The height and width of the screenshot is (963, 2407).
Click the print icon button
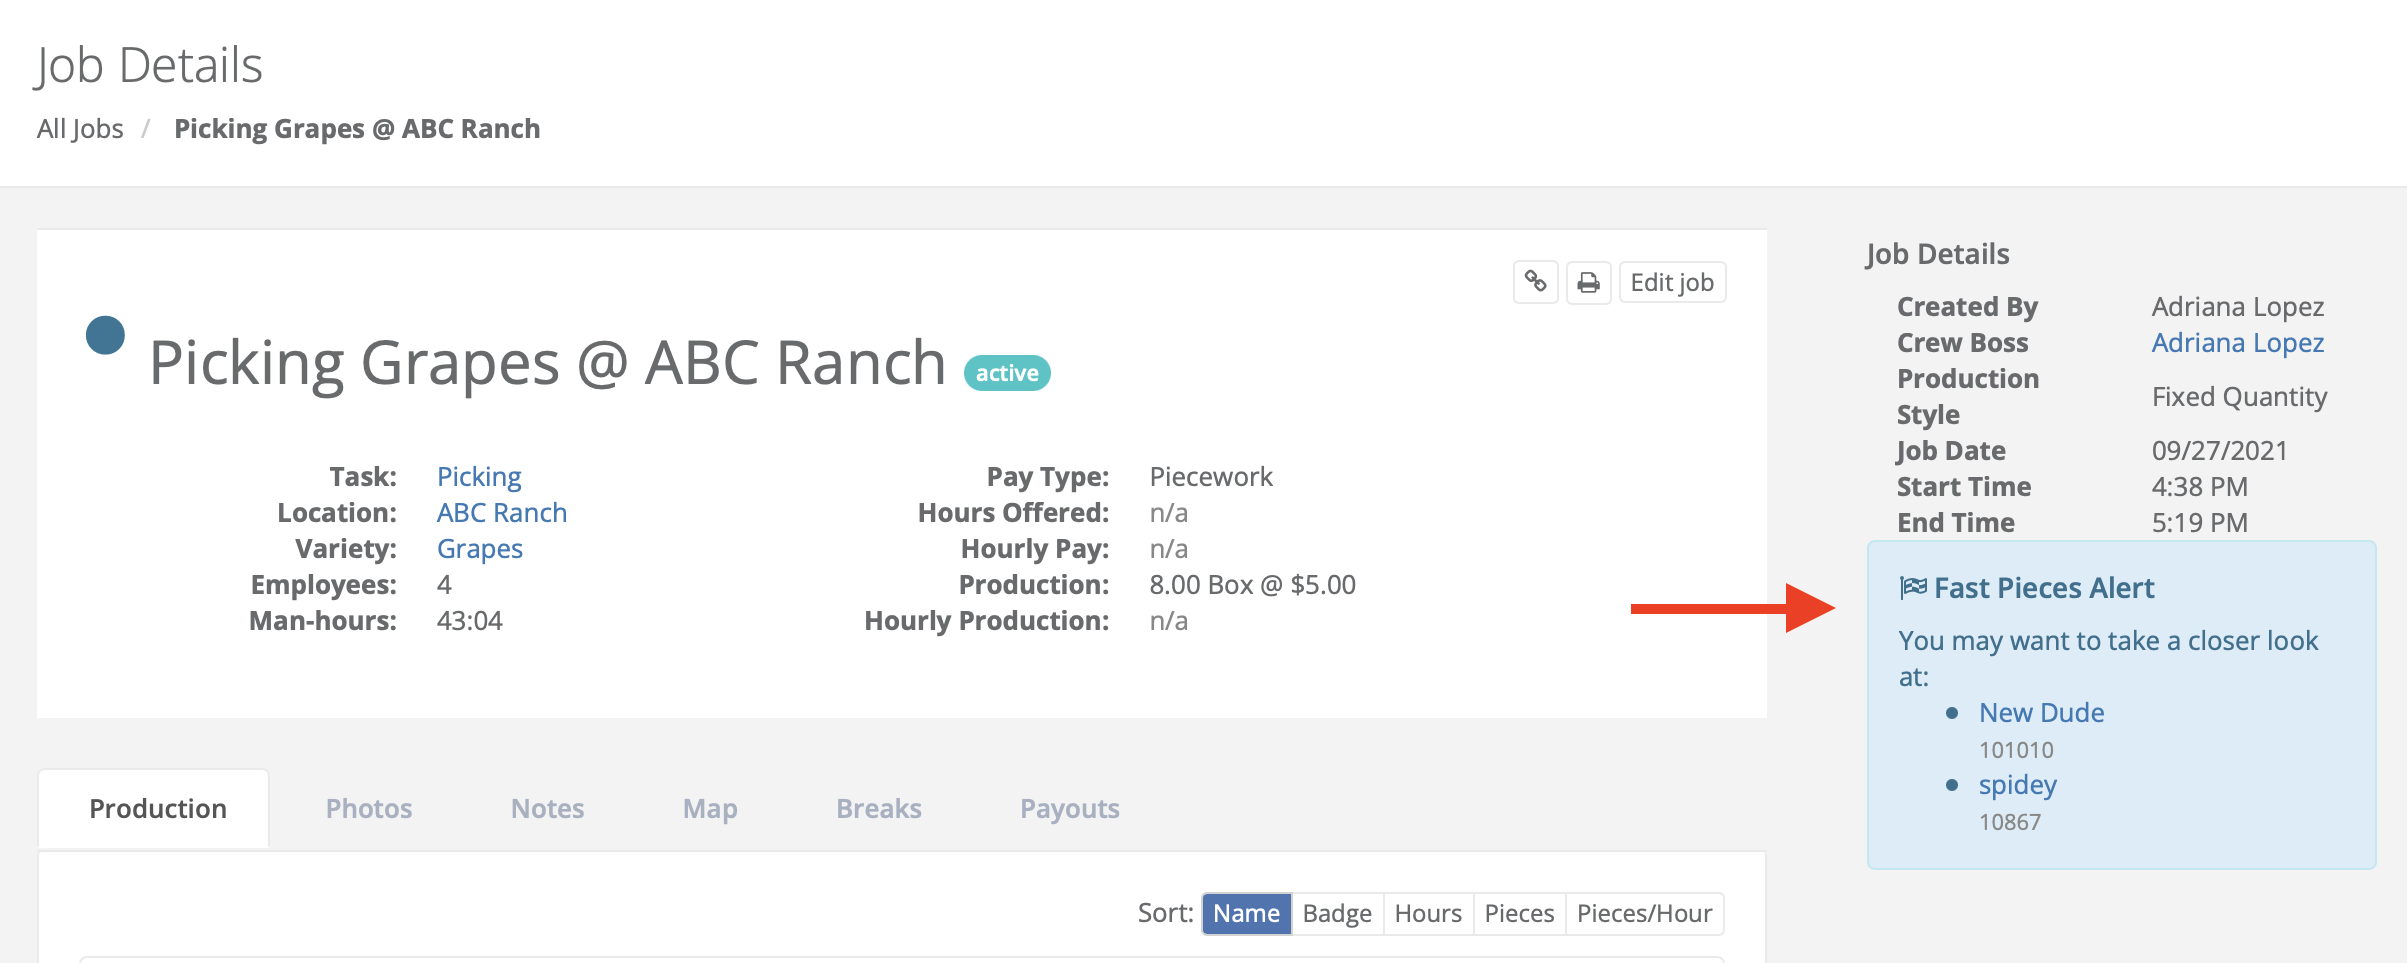[1588, 282]
